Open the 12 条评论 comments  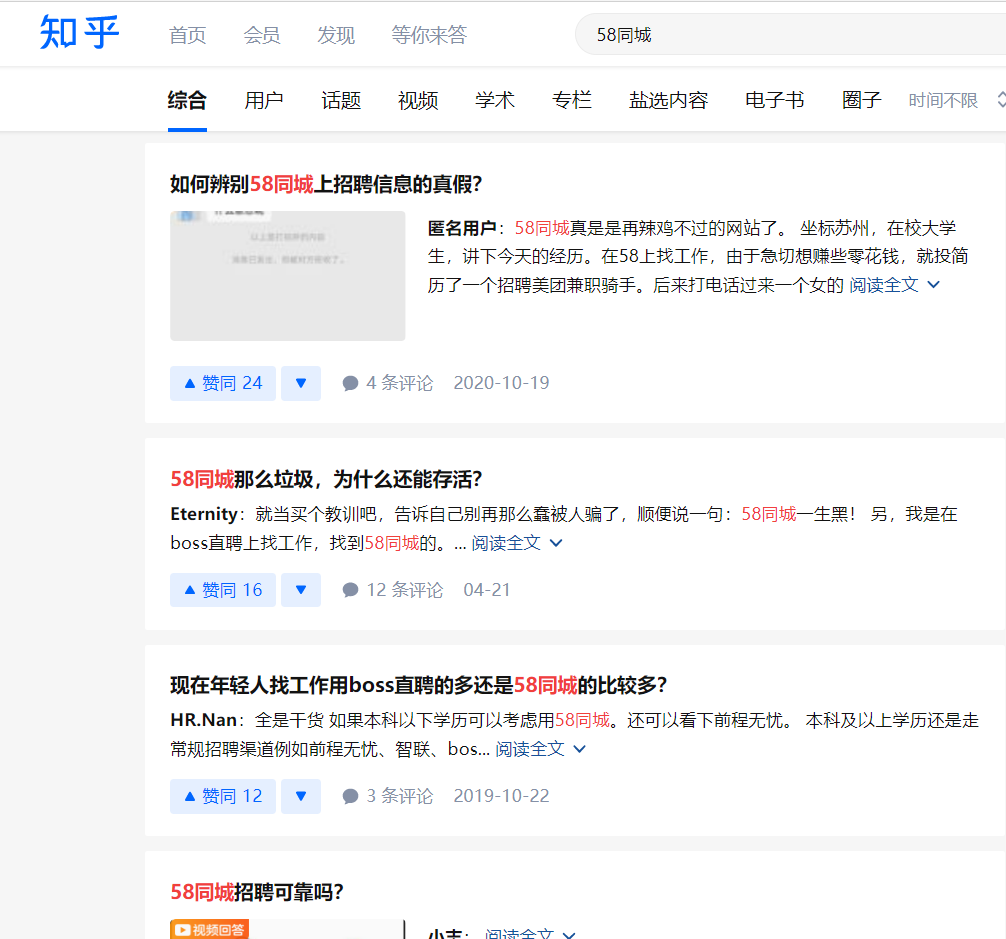click(393, 590)
